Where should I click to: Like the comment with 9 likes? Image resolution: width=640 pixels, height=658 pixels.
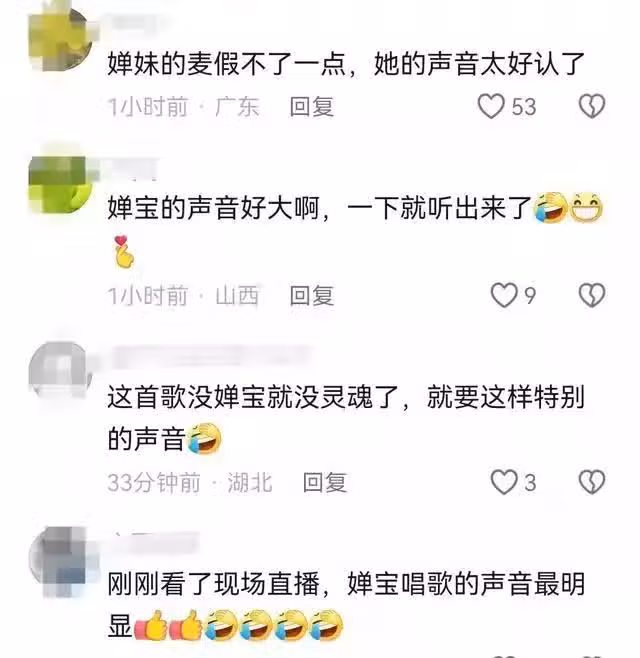[x=504, y=295]
